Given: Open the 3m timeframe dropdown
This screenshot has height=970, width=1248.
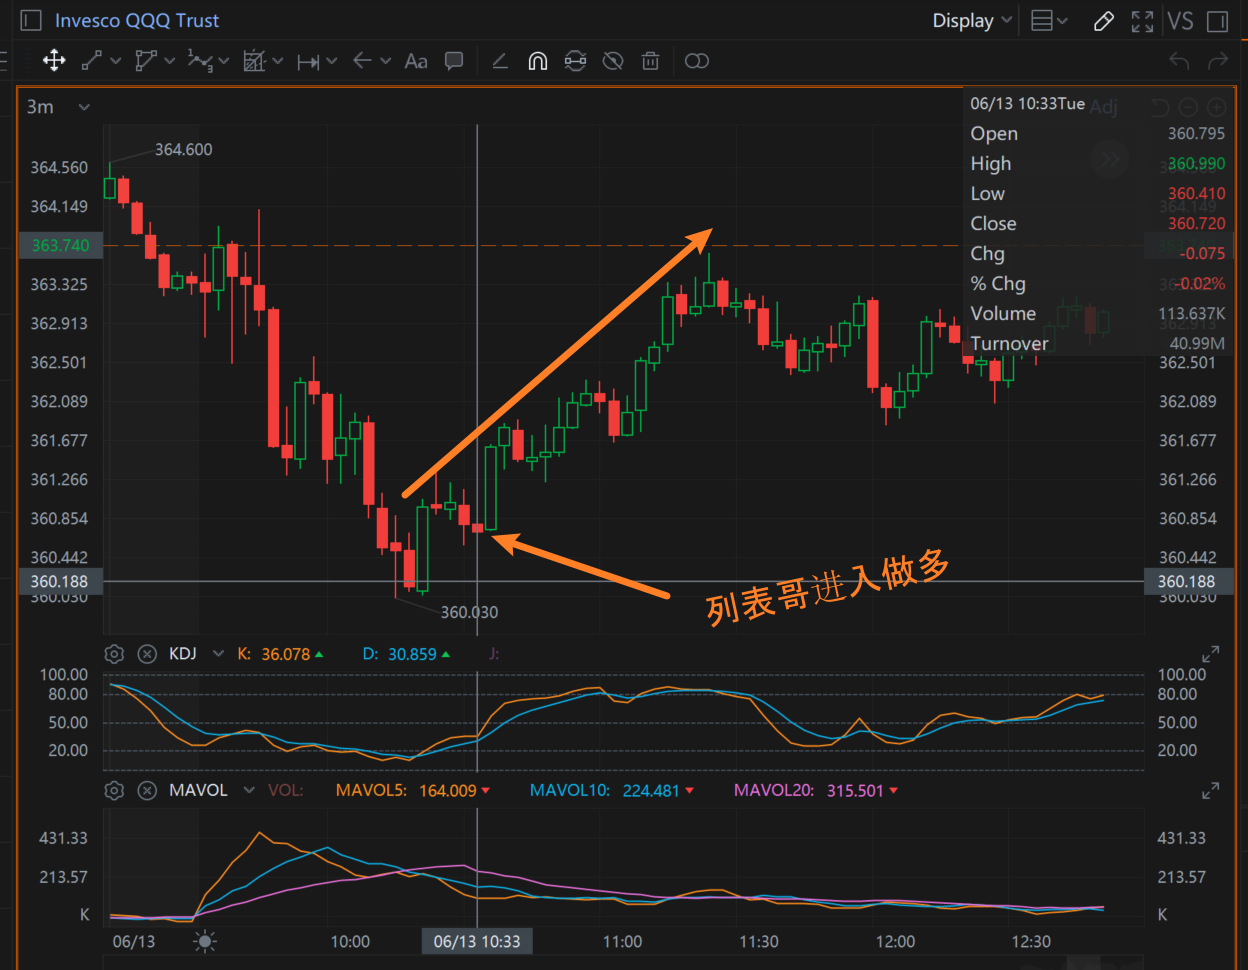Looking at the screenshot, I should (58, 107).
